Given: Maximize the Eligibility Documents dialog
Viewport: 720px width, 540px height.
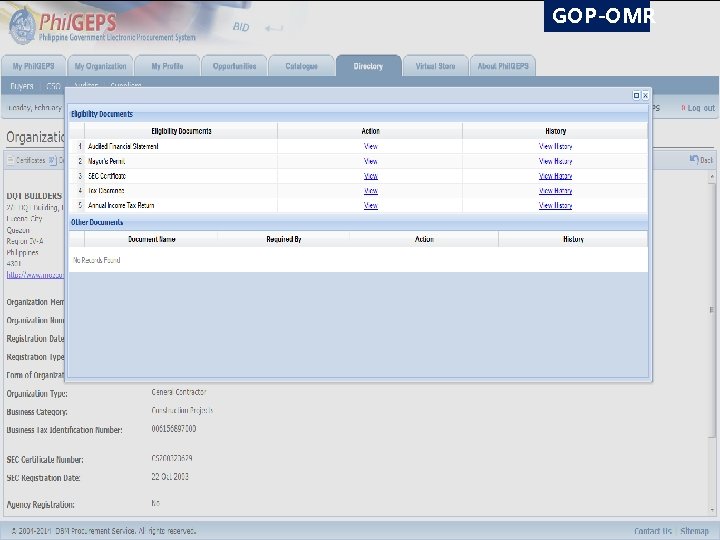Looking at the screenshot, I should (x=636, y=95).
